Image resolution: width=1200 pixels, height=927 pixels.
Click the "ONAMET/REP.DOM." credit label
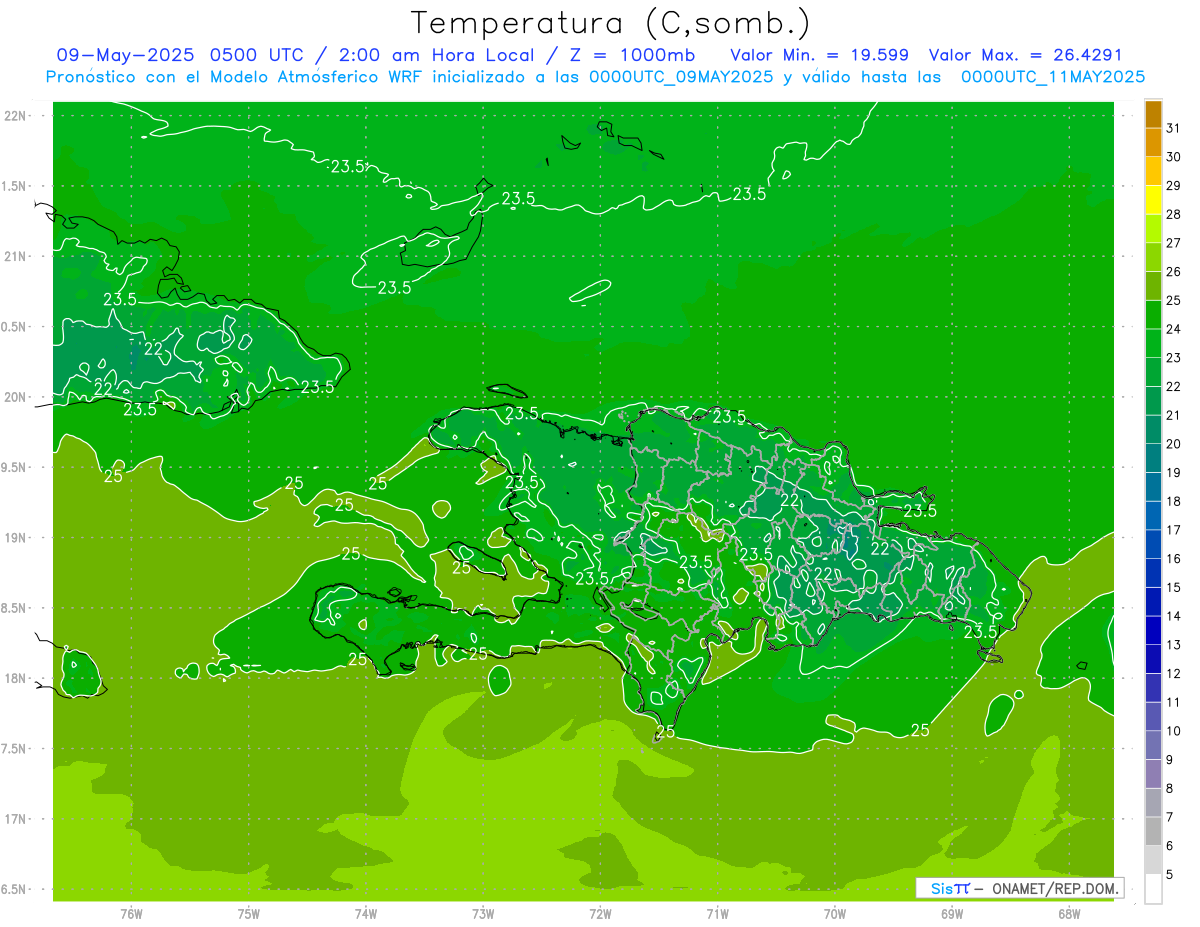pyautogui.click(x=1057, y=888)
